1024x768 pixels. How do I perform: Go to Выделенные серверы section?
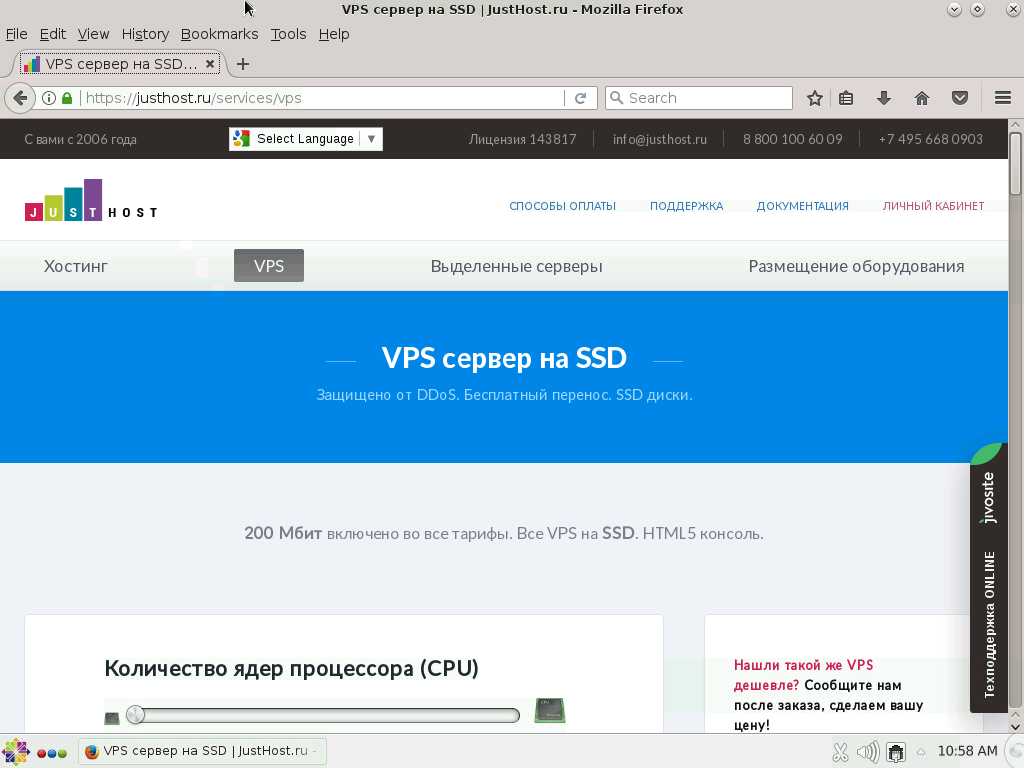[517, 266]
